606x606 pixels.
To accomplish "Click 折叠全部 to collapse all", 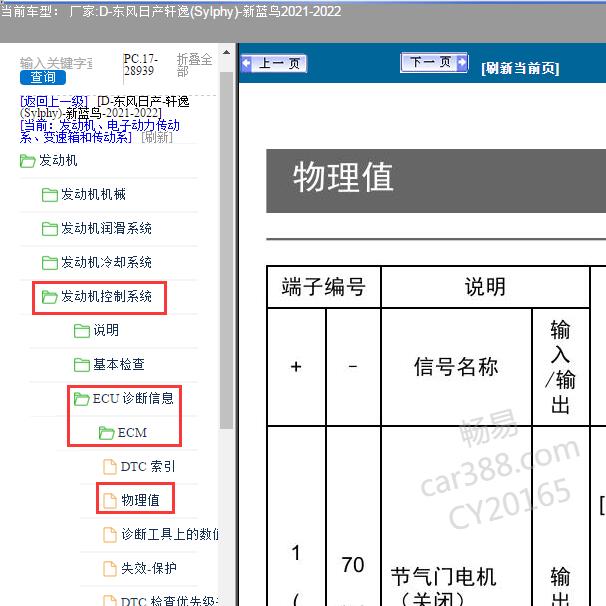I will (194, 65).
